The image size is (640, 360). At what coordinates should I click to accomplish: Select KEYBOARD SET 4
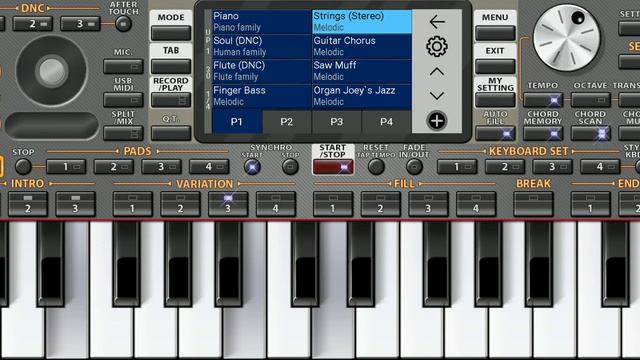(600, 167)
